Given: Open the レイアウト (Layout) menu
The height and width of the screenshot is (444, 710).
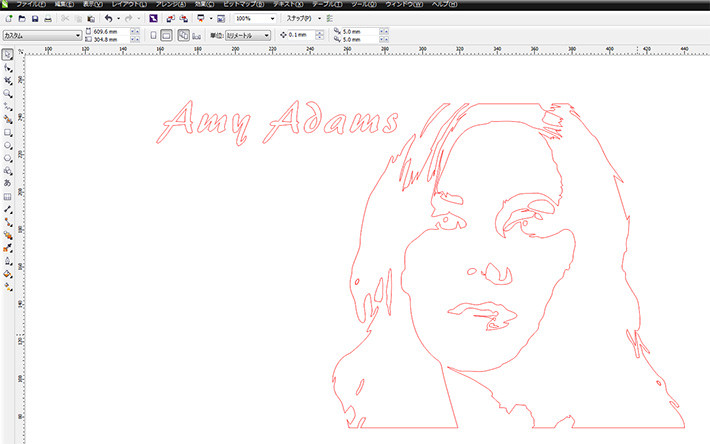Looking at the screenshot, I should click(x=129, y=5).
